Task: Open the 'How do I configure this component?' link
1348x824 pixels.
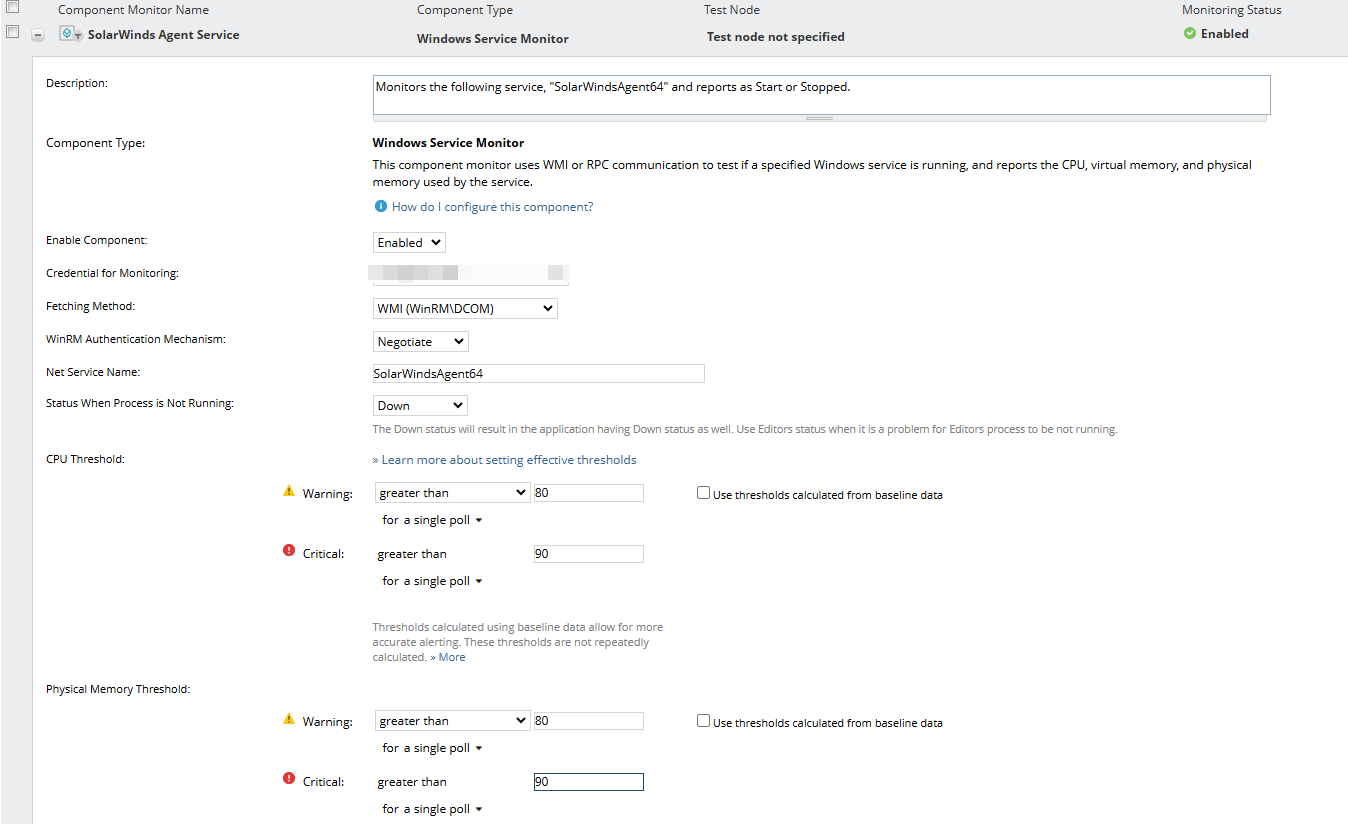Action: [x=492, y=207]
